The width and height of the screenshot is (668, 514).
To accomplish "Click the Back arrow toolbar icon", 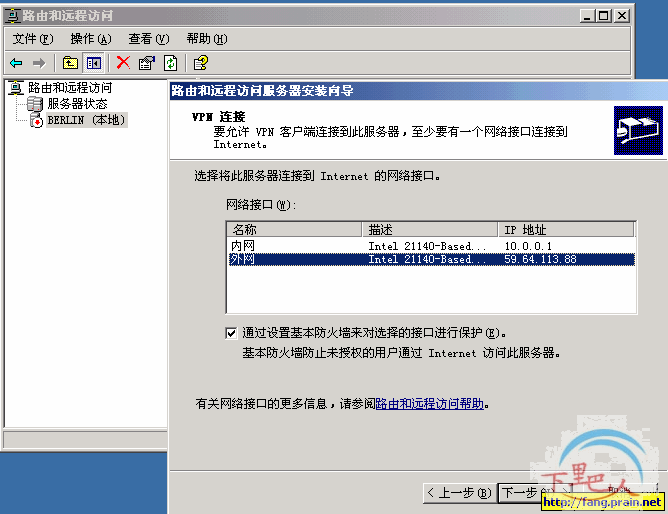I will [x=16, y=63].
